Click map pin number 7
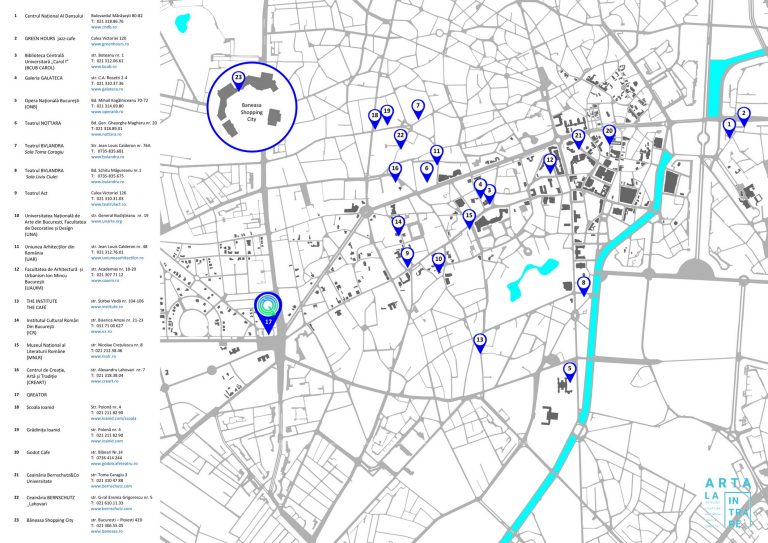Viewport: 768px width, 543px height. (418, 106)
